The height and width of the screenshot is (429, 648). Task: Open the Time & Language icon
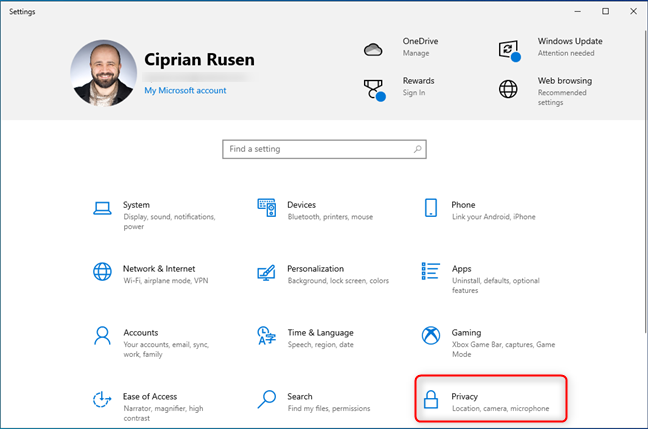pos(267,335)
